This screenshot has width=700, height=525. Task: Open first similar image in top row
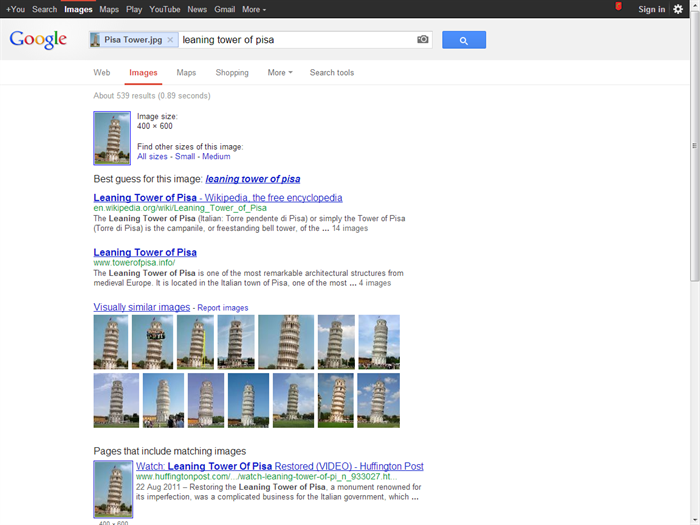[111, 342]
